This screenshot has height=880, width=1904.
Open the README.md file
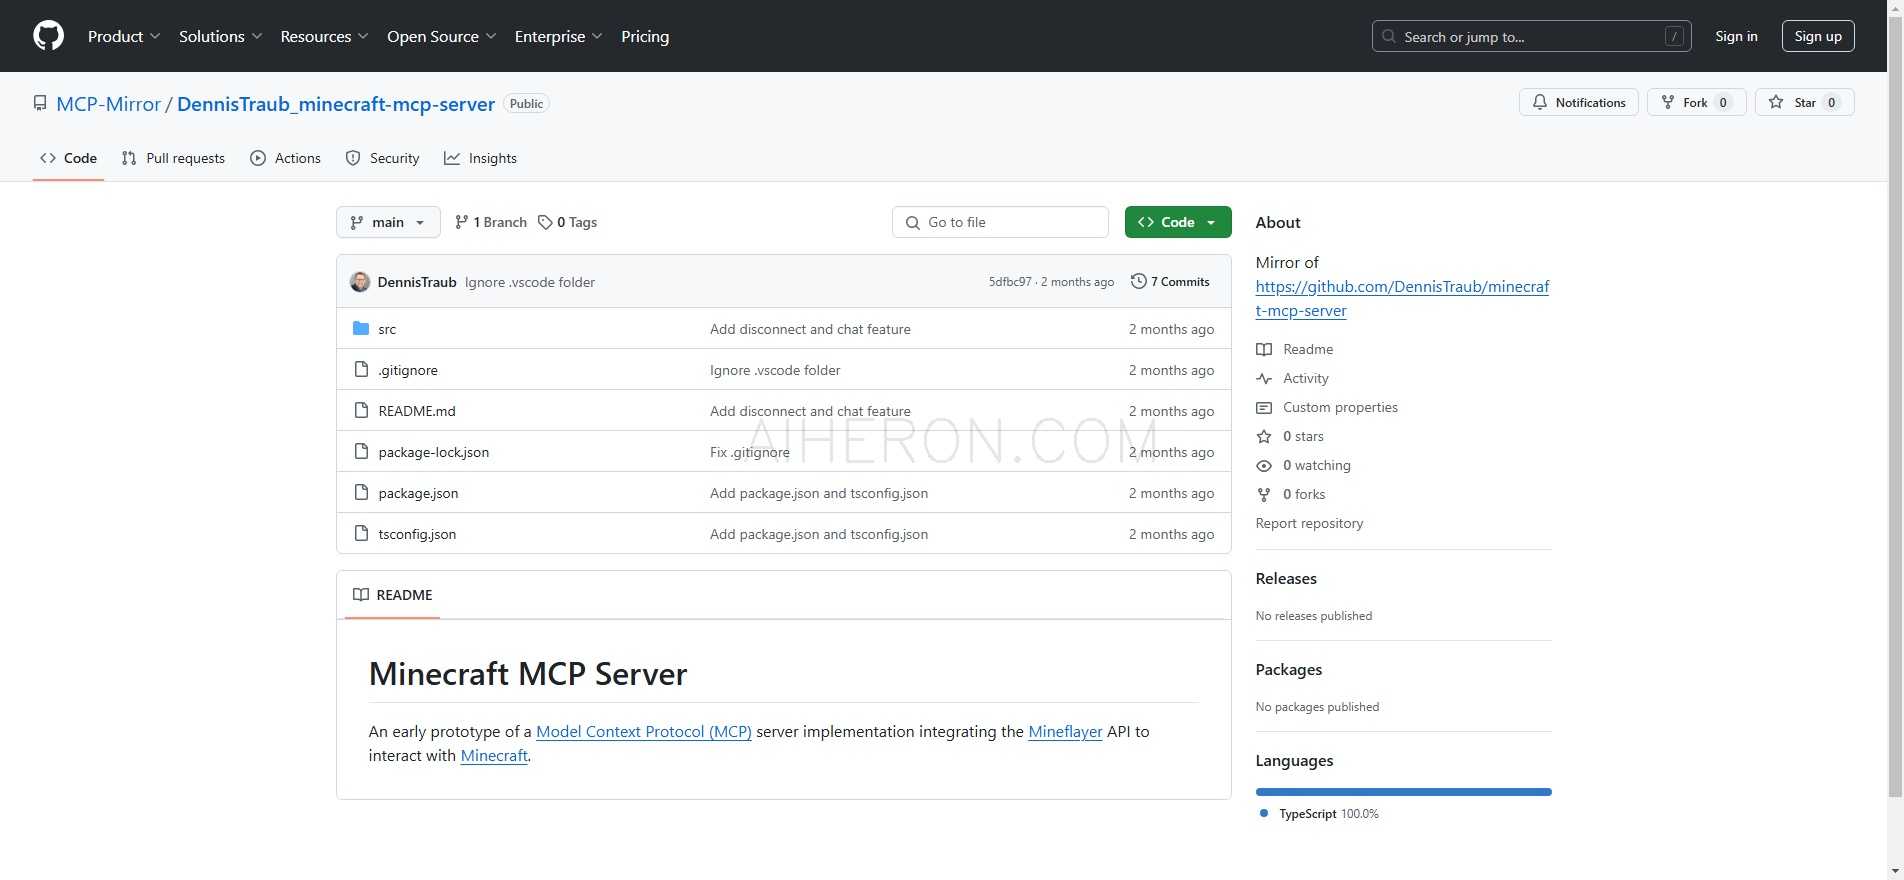pos(417,411)
